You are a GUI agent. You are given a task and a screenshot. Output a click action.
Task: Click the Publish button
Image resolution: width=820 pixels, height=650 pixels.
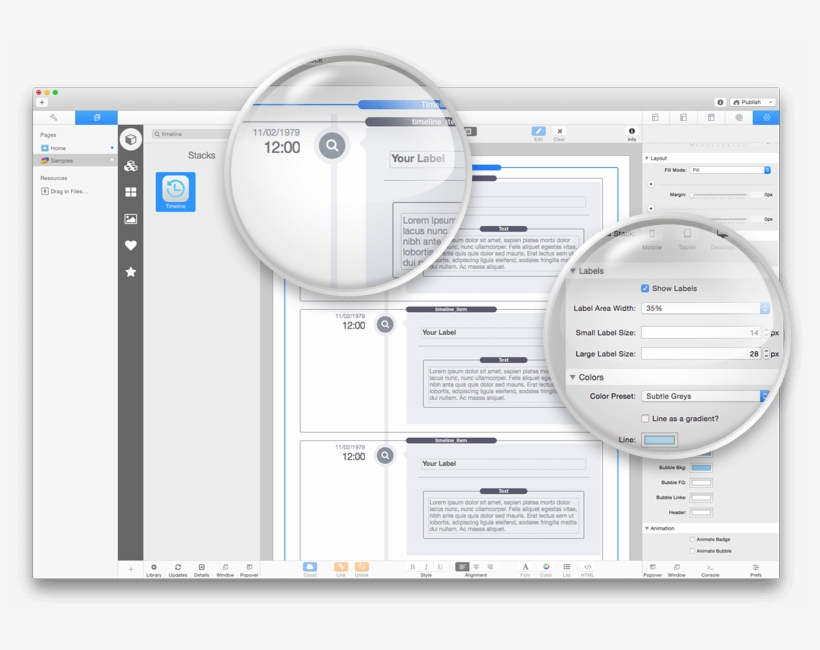(x=749, y=102)
